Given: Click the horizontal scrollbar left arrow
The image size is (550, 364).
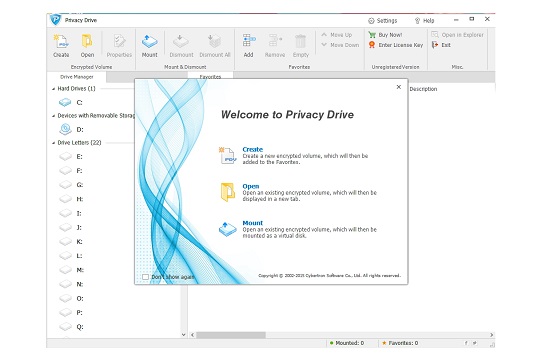Looking at the screenshot, I should (192, 335).
